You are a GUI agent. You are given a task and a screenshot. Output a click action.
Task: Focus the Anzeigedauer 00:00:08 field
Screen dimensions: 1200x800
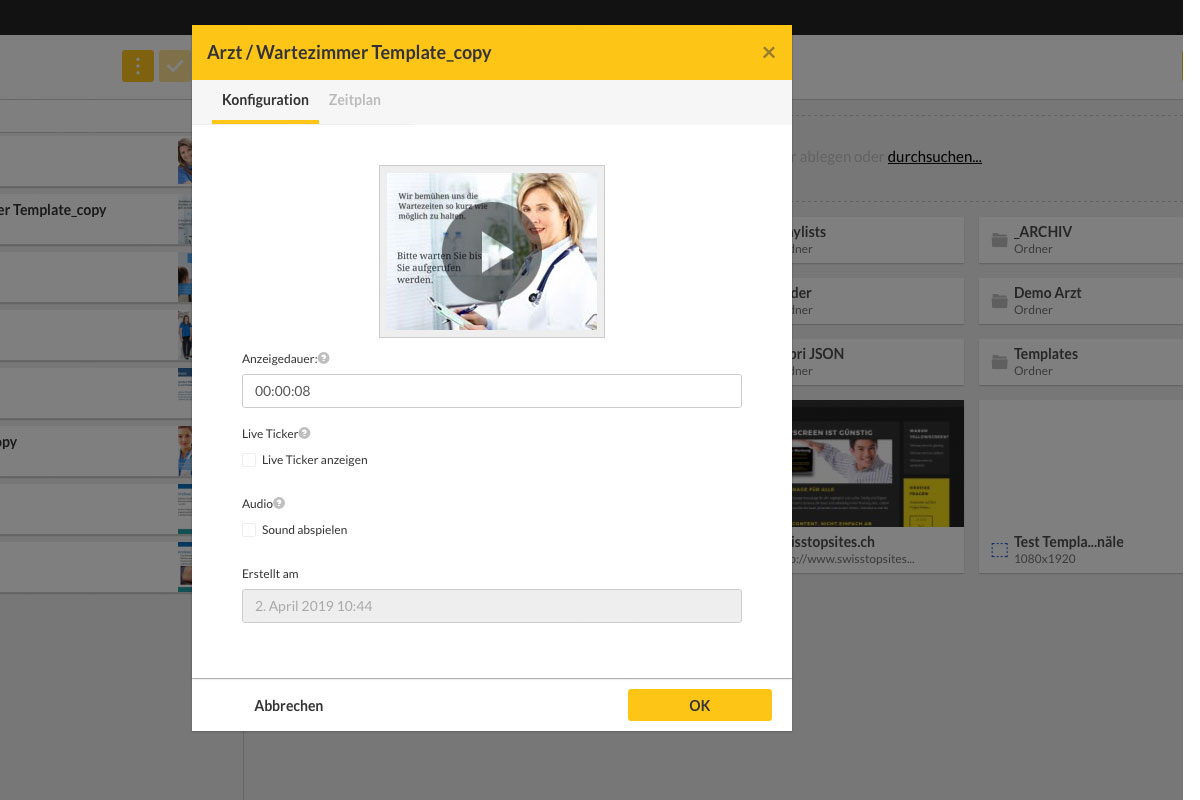pos(491,391)
